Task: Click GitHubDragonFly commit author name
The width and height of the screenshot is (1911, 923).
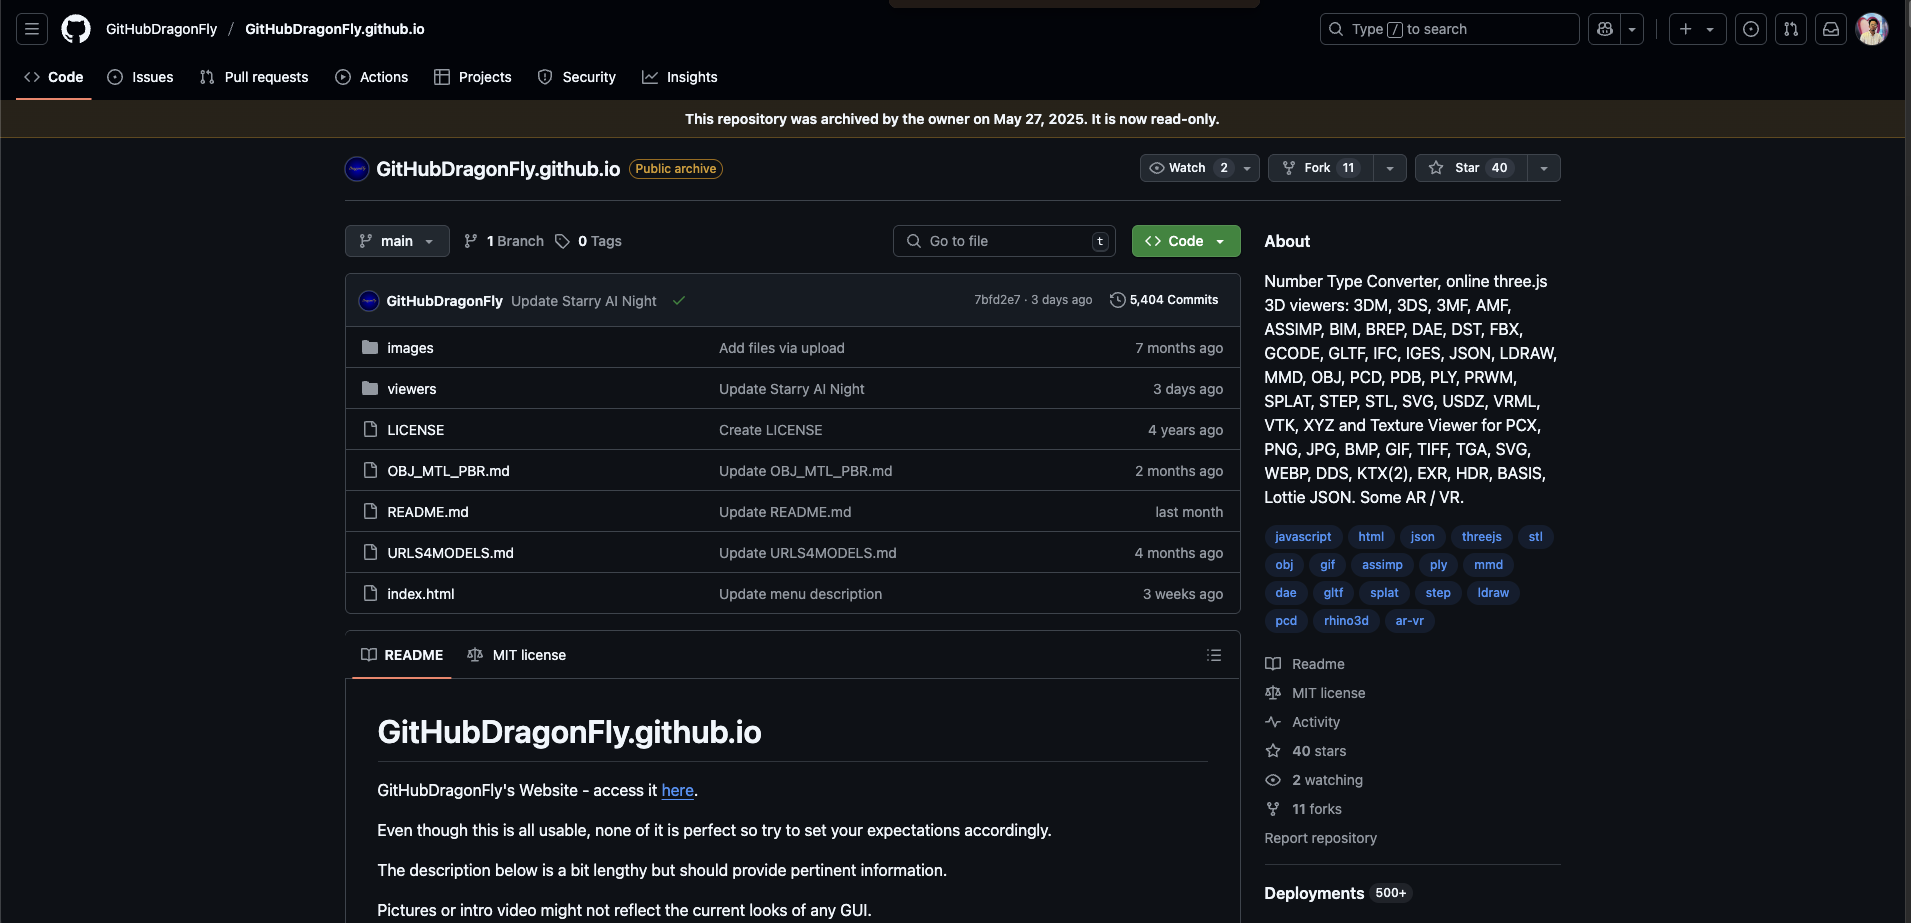Action: click(x=444, y=301)
